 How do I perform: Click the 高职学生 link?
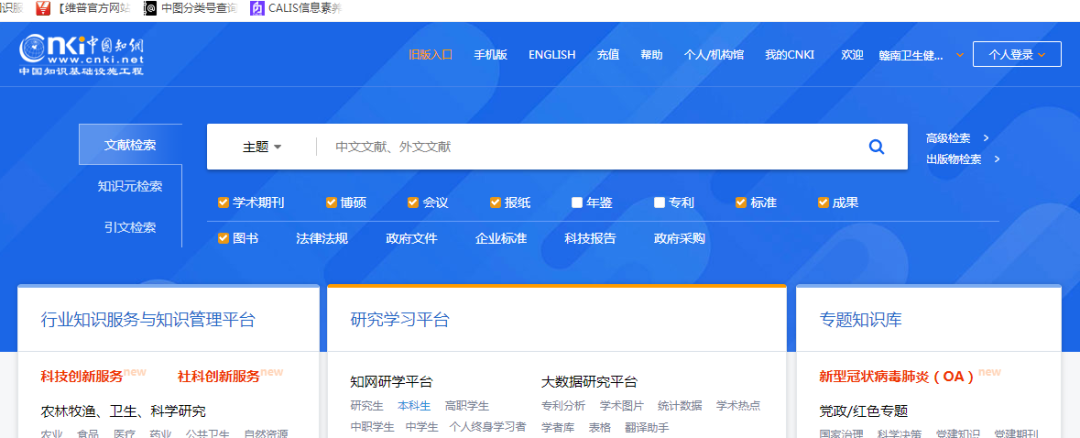point(467,406)
